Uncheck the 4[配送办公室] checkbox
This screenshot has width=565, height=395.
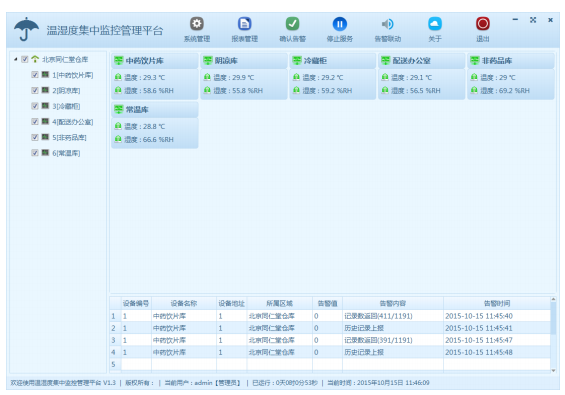[35, 121]
